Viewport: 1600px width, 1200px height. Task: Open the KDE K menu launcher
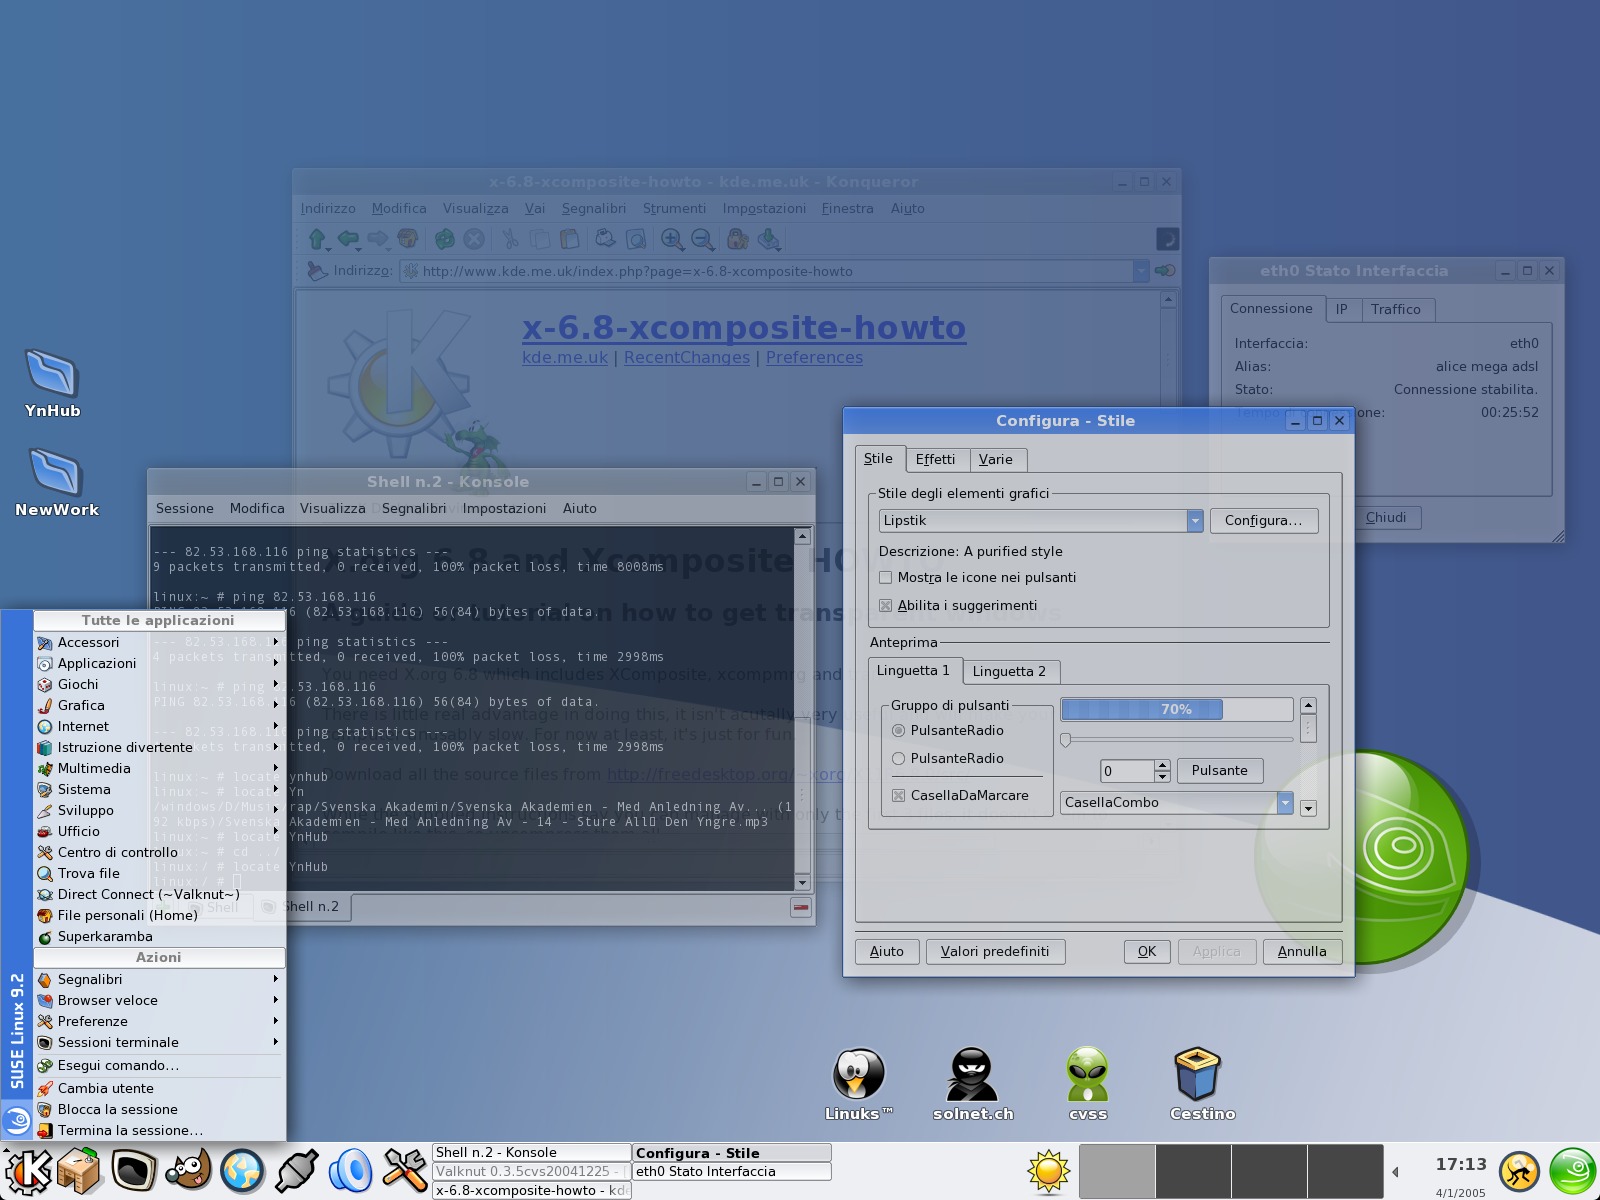coord(27,1170)
